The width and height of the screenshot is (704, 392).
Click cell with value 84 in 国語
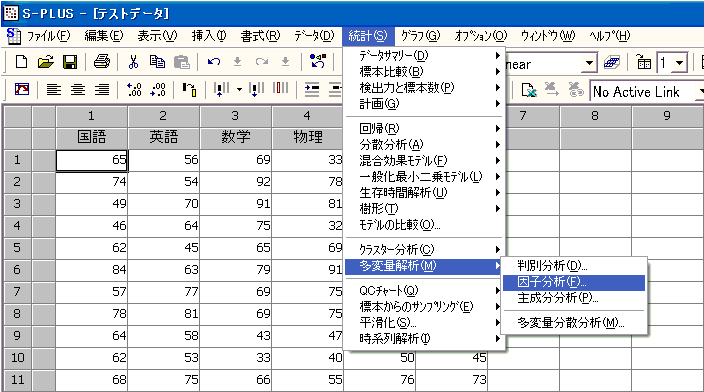point(92,270)
